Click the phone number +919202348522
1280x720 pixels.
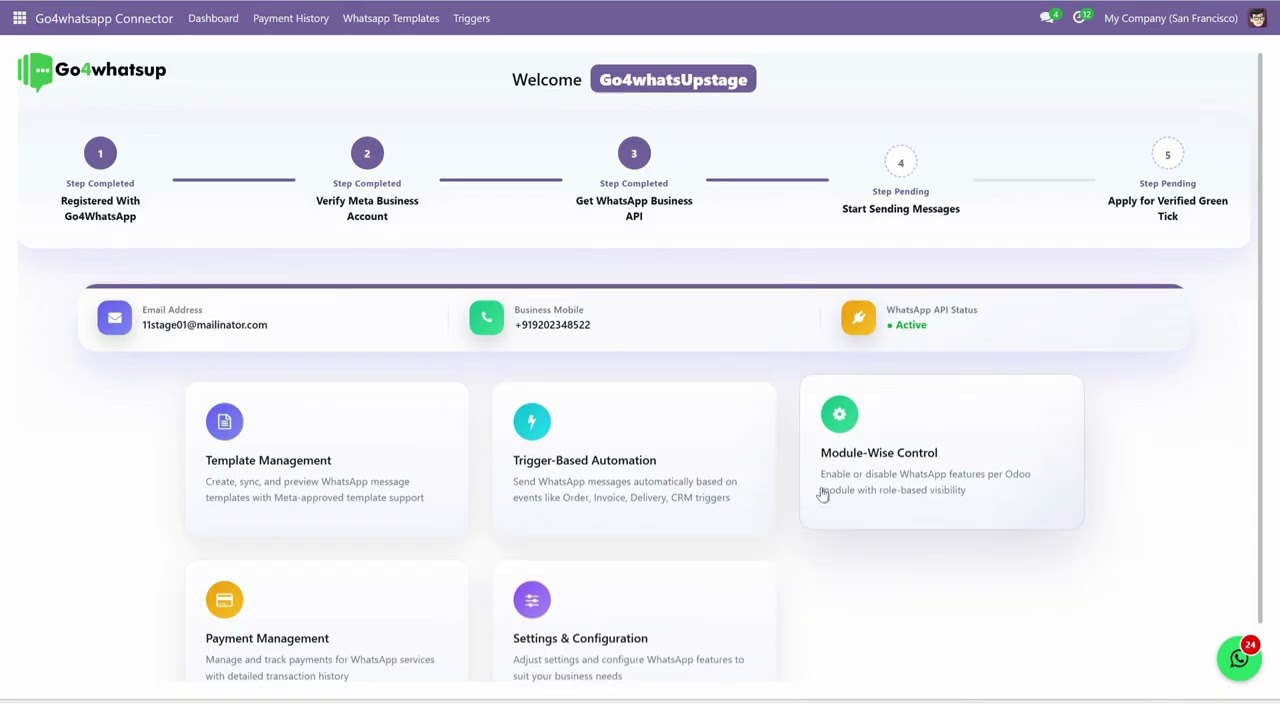552,325
